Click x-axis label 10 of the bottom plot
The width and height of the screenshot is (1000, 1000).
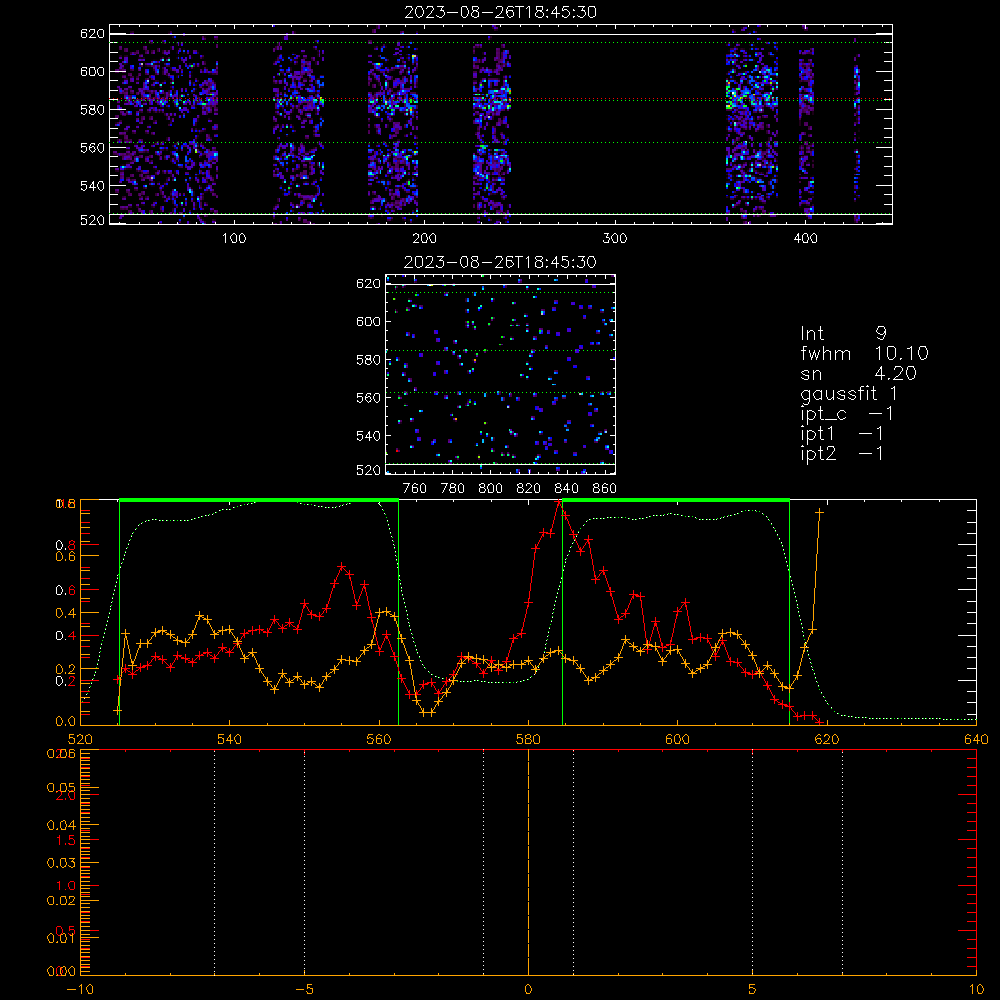[x=976, y=989]
